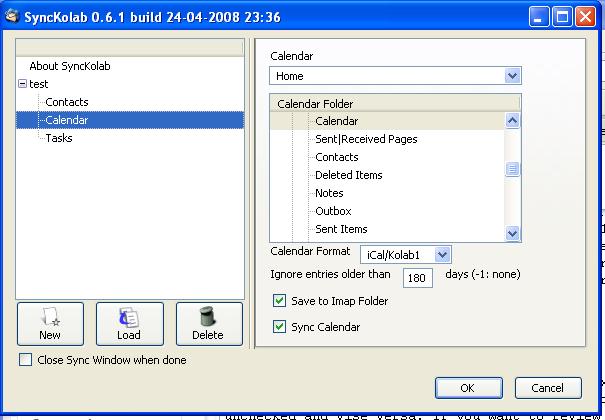
Task: Click the Calendar Folder column header
Action: tap(395, 104)
